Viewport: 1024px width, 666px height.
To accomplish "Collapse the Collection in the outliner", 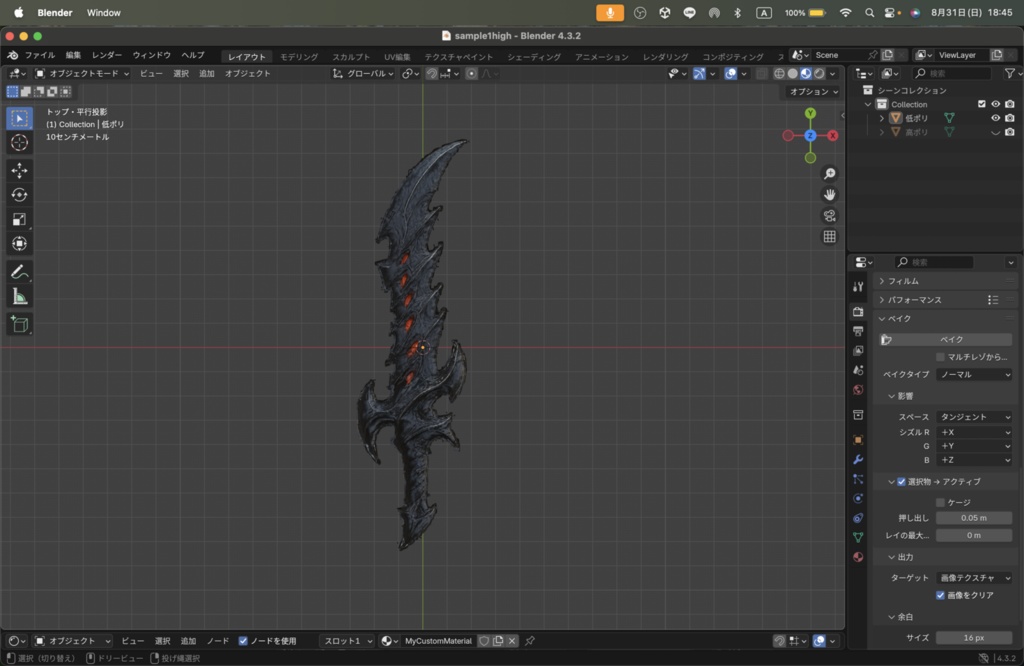I will (x=867, y=103).
